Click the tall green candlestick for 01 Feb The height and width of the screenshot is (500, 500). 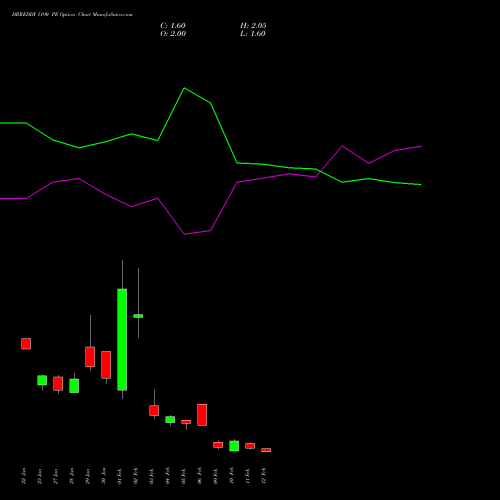tap(122, 339)
